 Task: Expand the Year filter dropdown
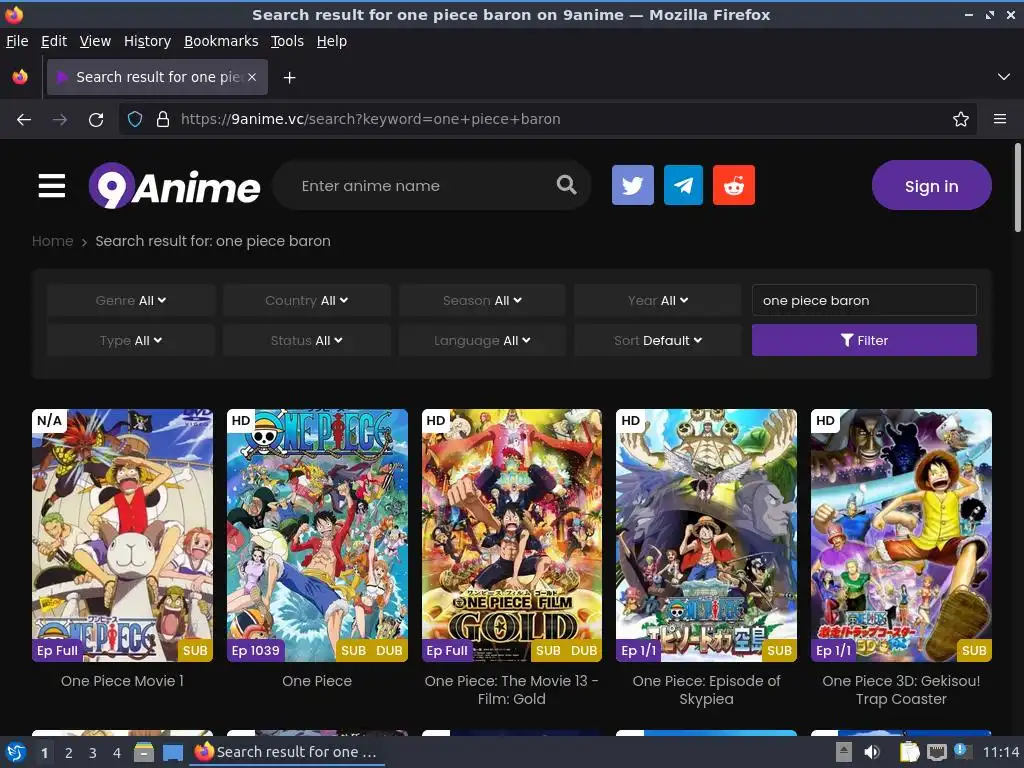(658, 300)
